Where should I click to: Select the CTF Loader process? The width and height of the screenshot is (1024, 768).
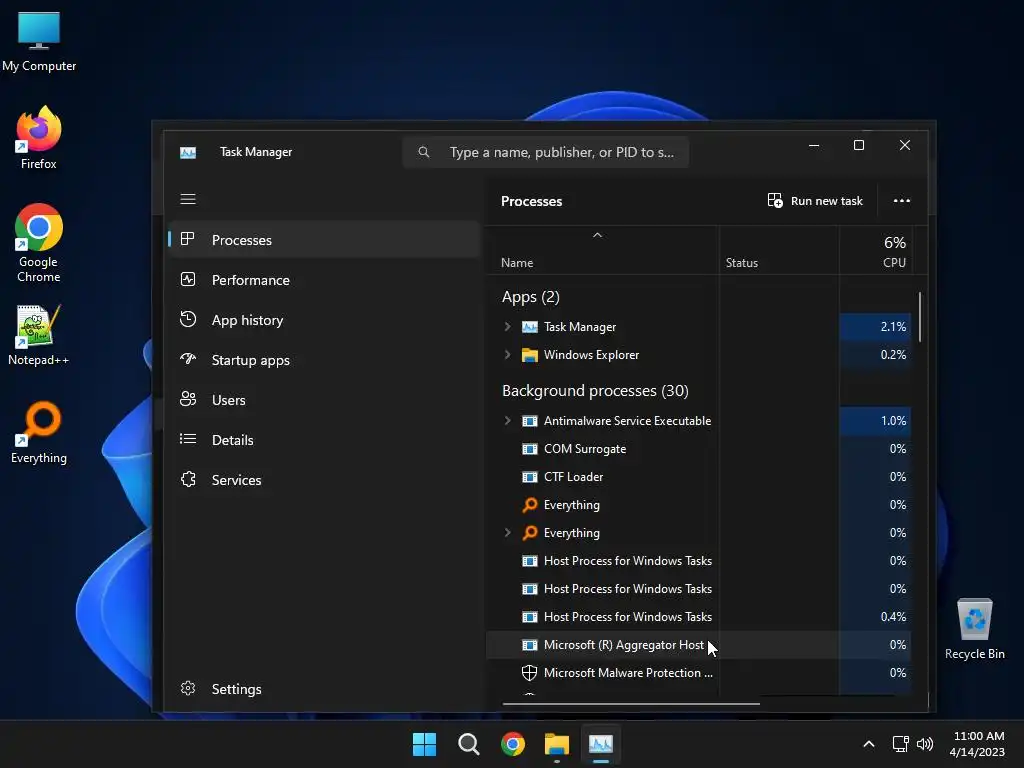[698, 477]
